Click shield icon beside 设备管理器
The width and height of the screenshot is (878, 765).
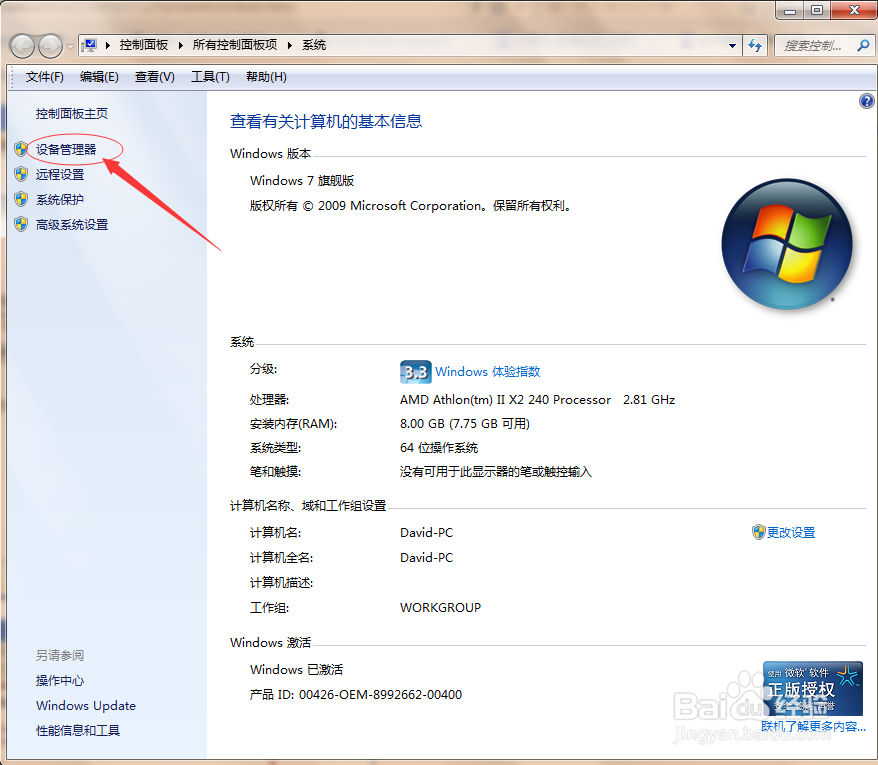tap(21, 149)
